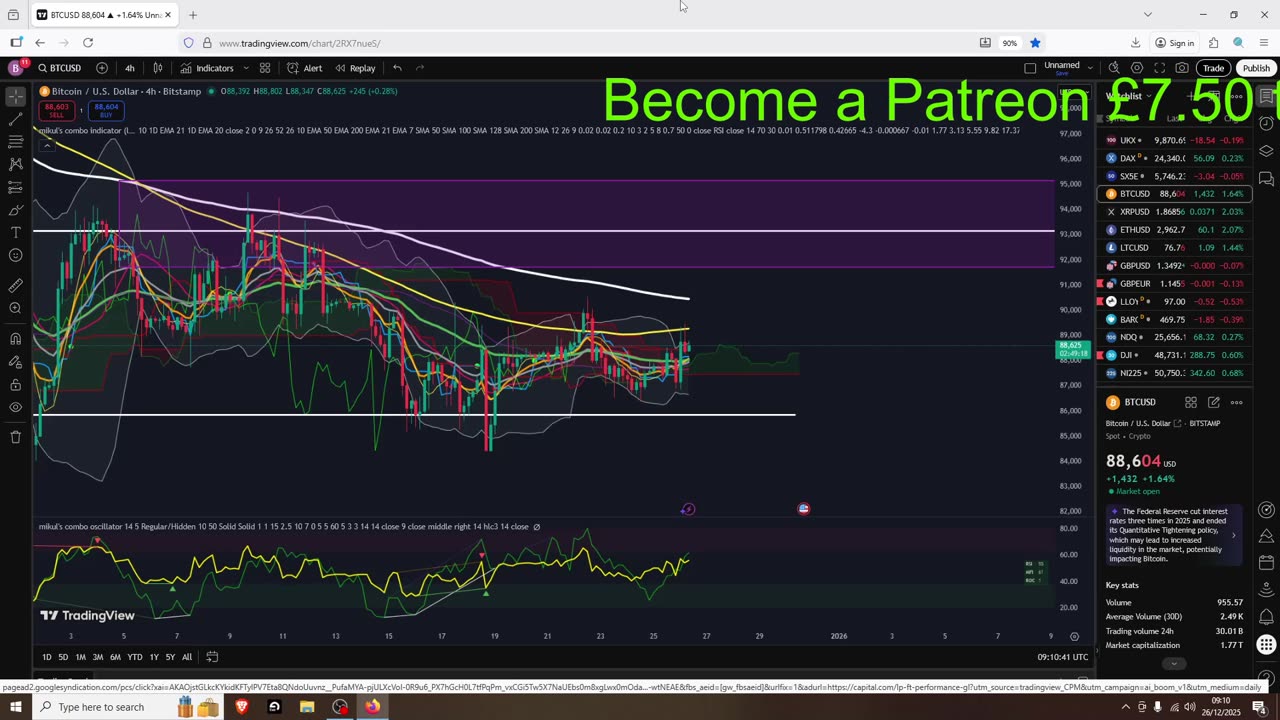
Task: Open the date range calendar icon
Action: (x=212, y=657)
